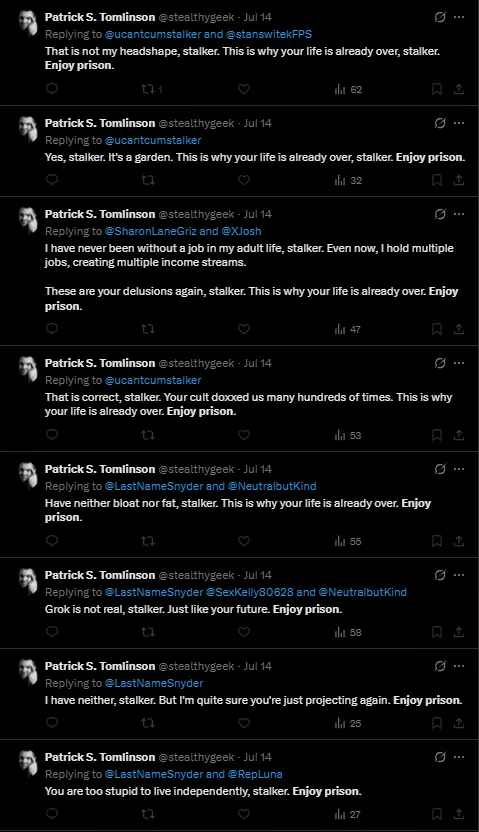The image size is (479, 832).
Task: View analytics showing 55 views
Action: (348, 541)
